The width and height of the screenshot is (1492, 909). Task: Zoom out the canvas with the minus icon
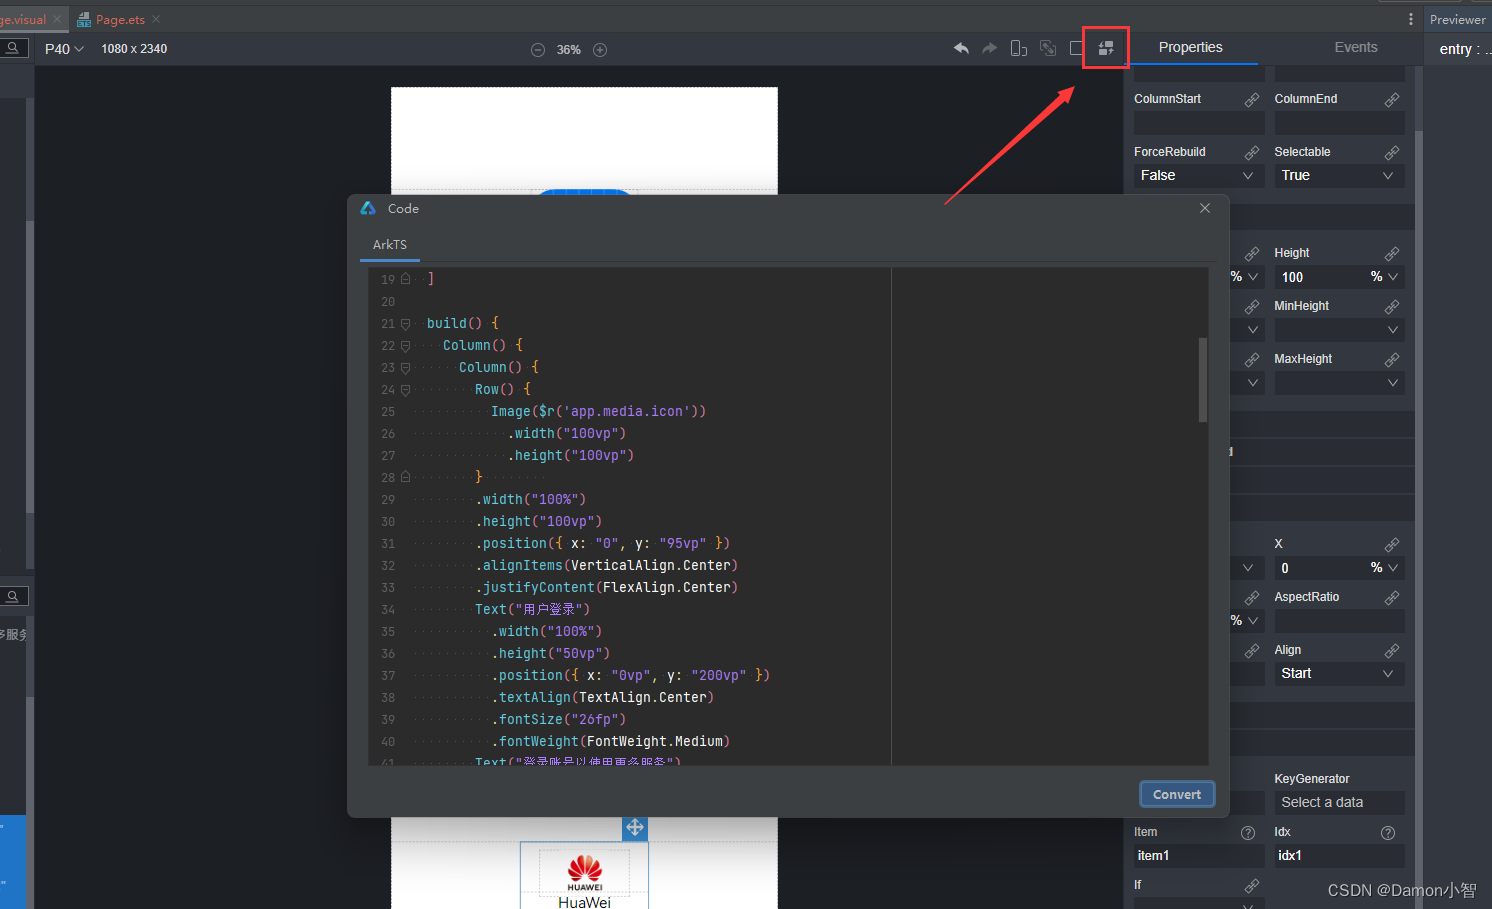click(x=538, y=50)
